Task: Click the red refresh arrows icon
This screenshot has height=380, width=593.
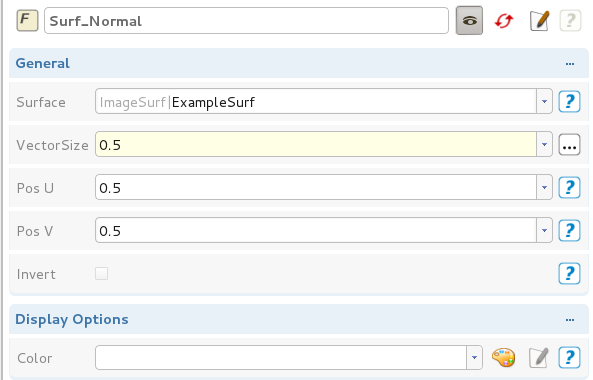Action: pos(504,21)
